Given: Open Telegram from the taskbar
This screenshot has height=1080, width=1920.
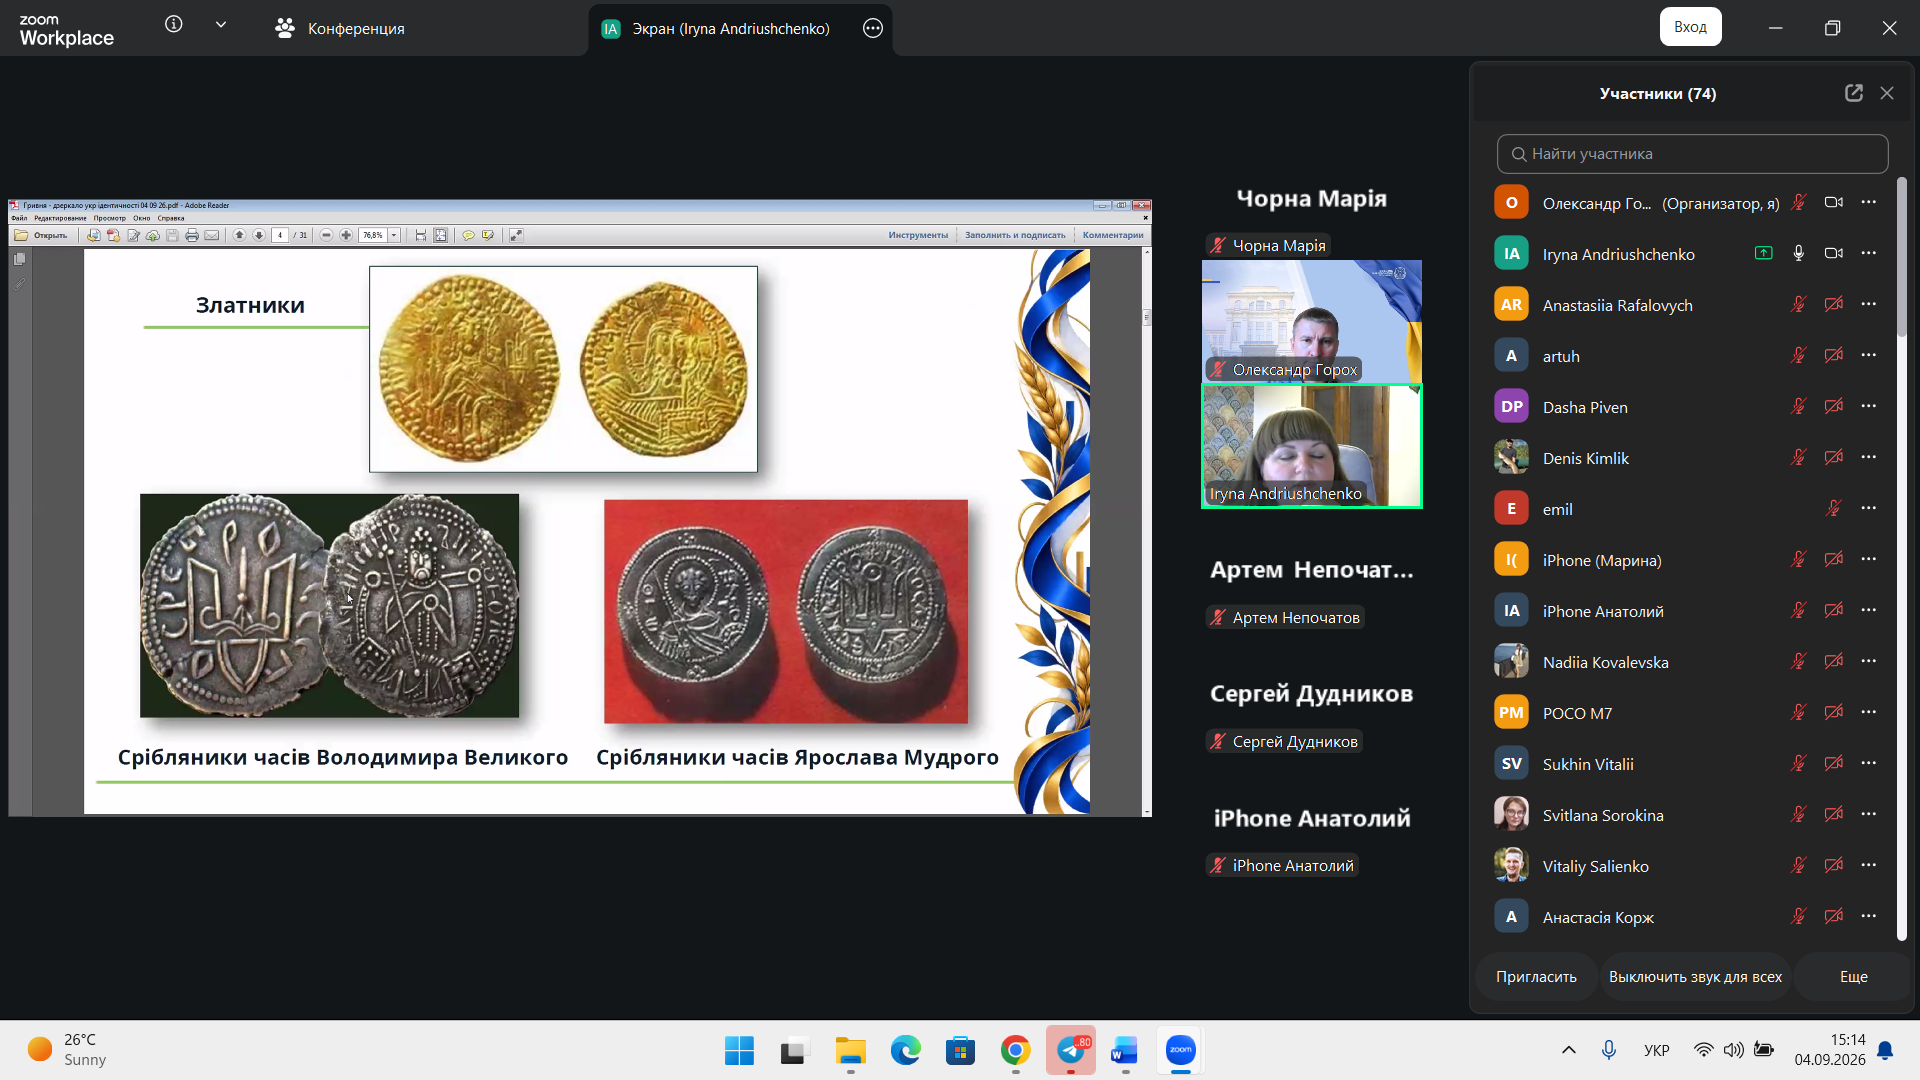Looking at the screenshot, I should (x=1071, y=1050).
